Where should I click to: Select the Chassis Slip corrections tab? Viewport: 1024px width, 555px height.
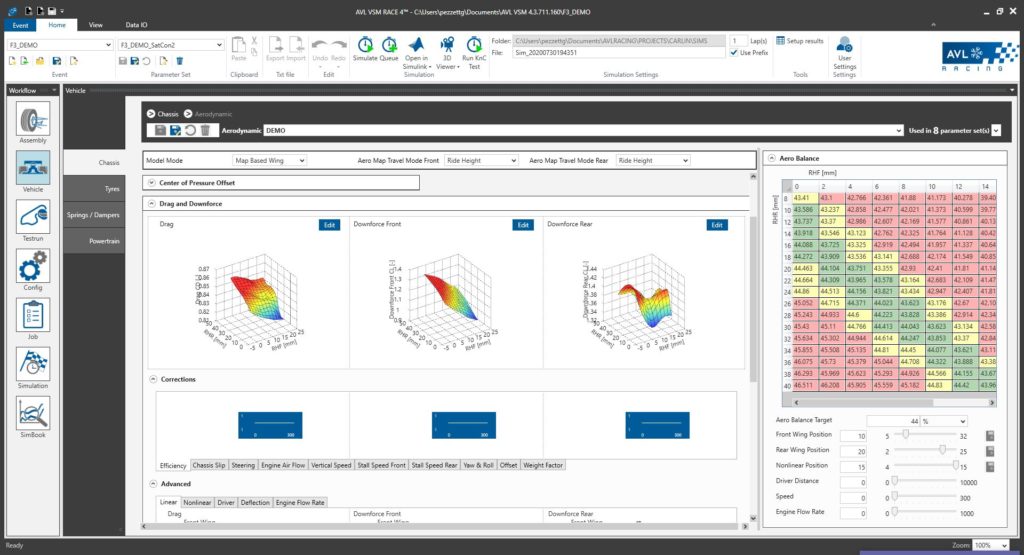(x=209, y=466)
